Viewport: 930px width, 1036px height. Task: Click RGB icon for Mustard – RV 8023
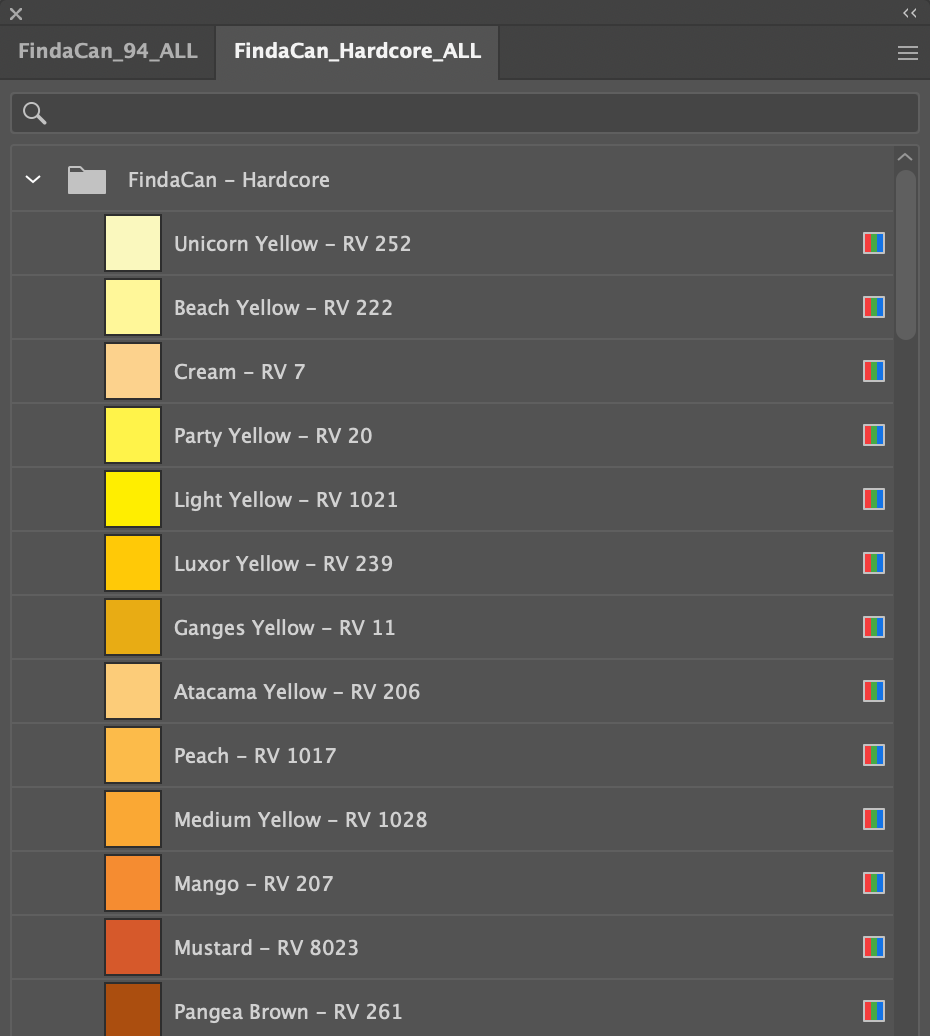click(874, 947)
